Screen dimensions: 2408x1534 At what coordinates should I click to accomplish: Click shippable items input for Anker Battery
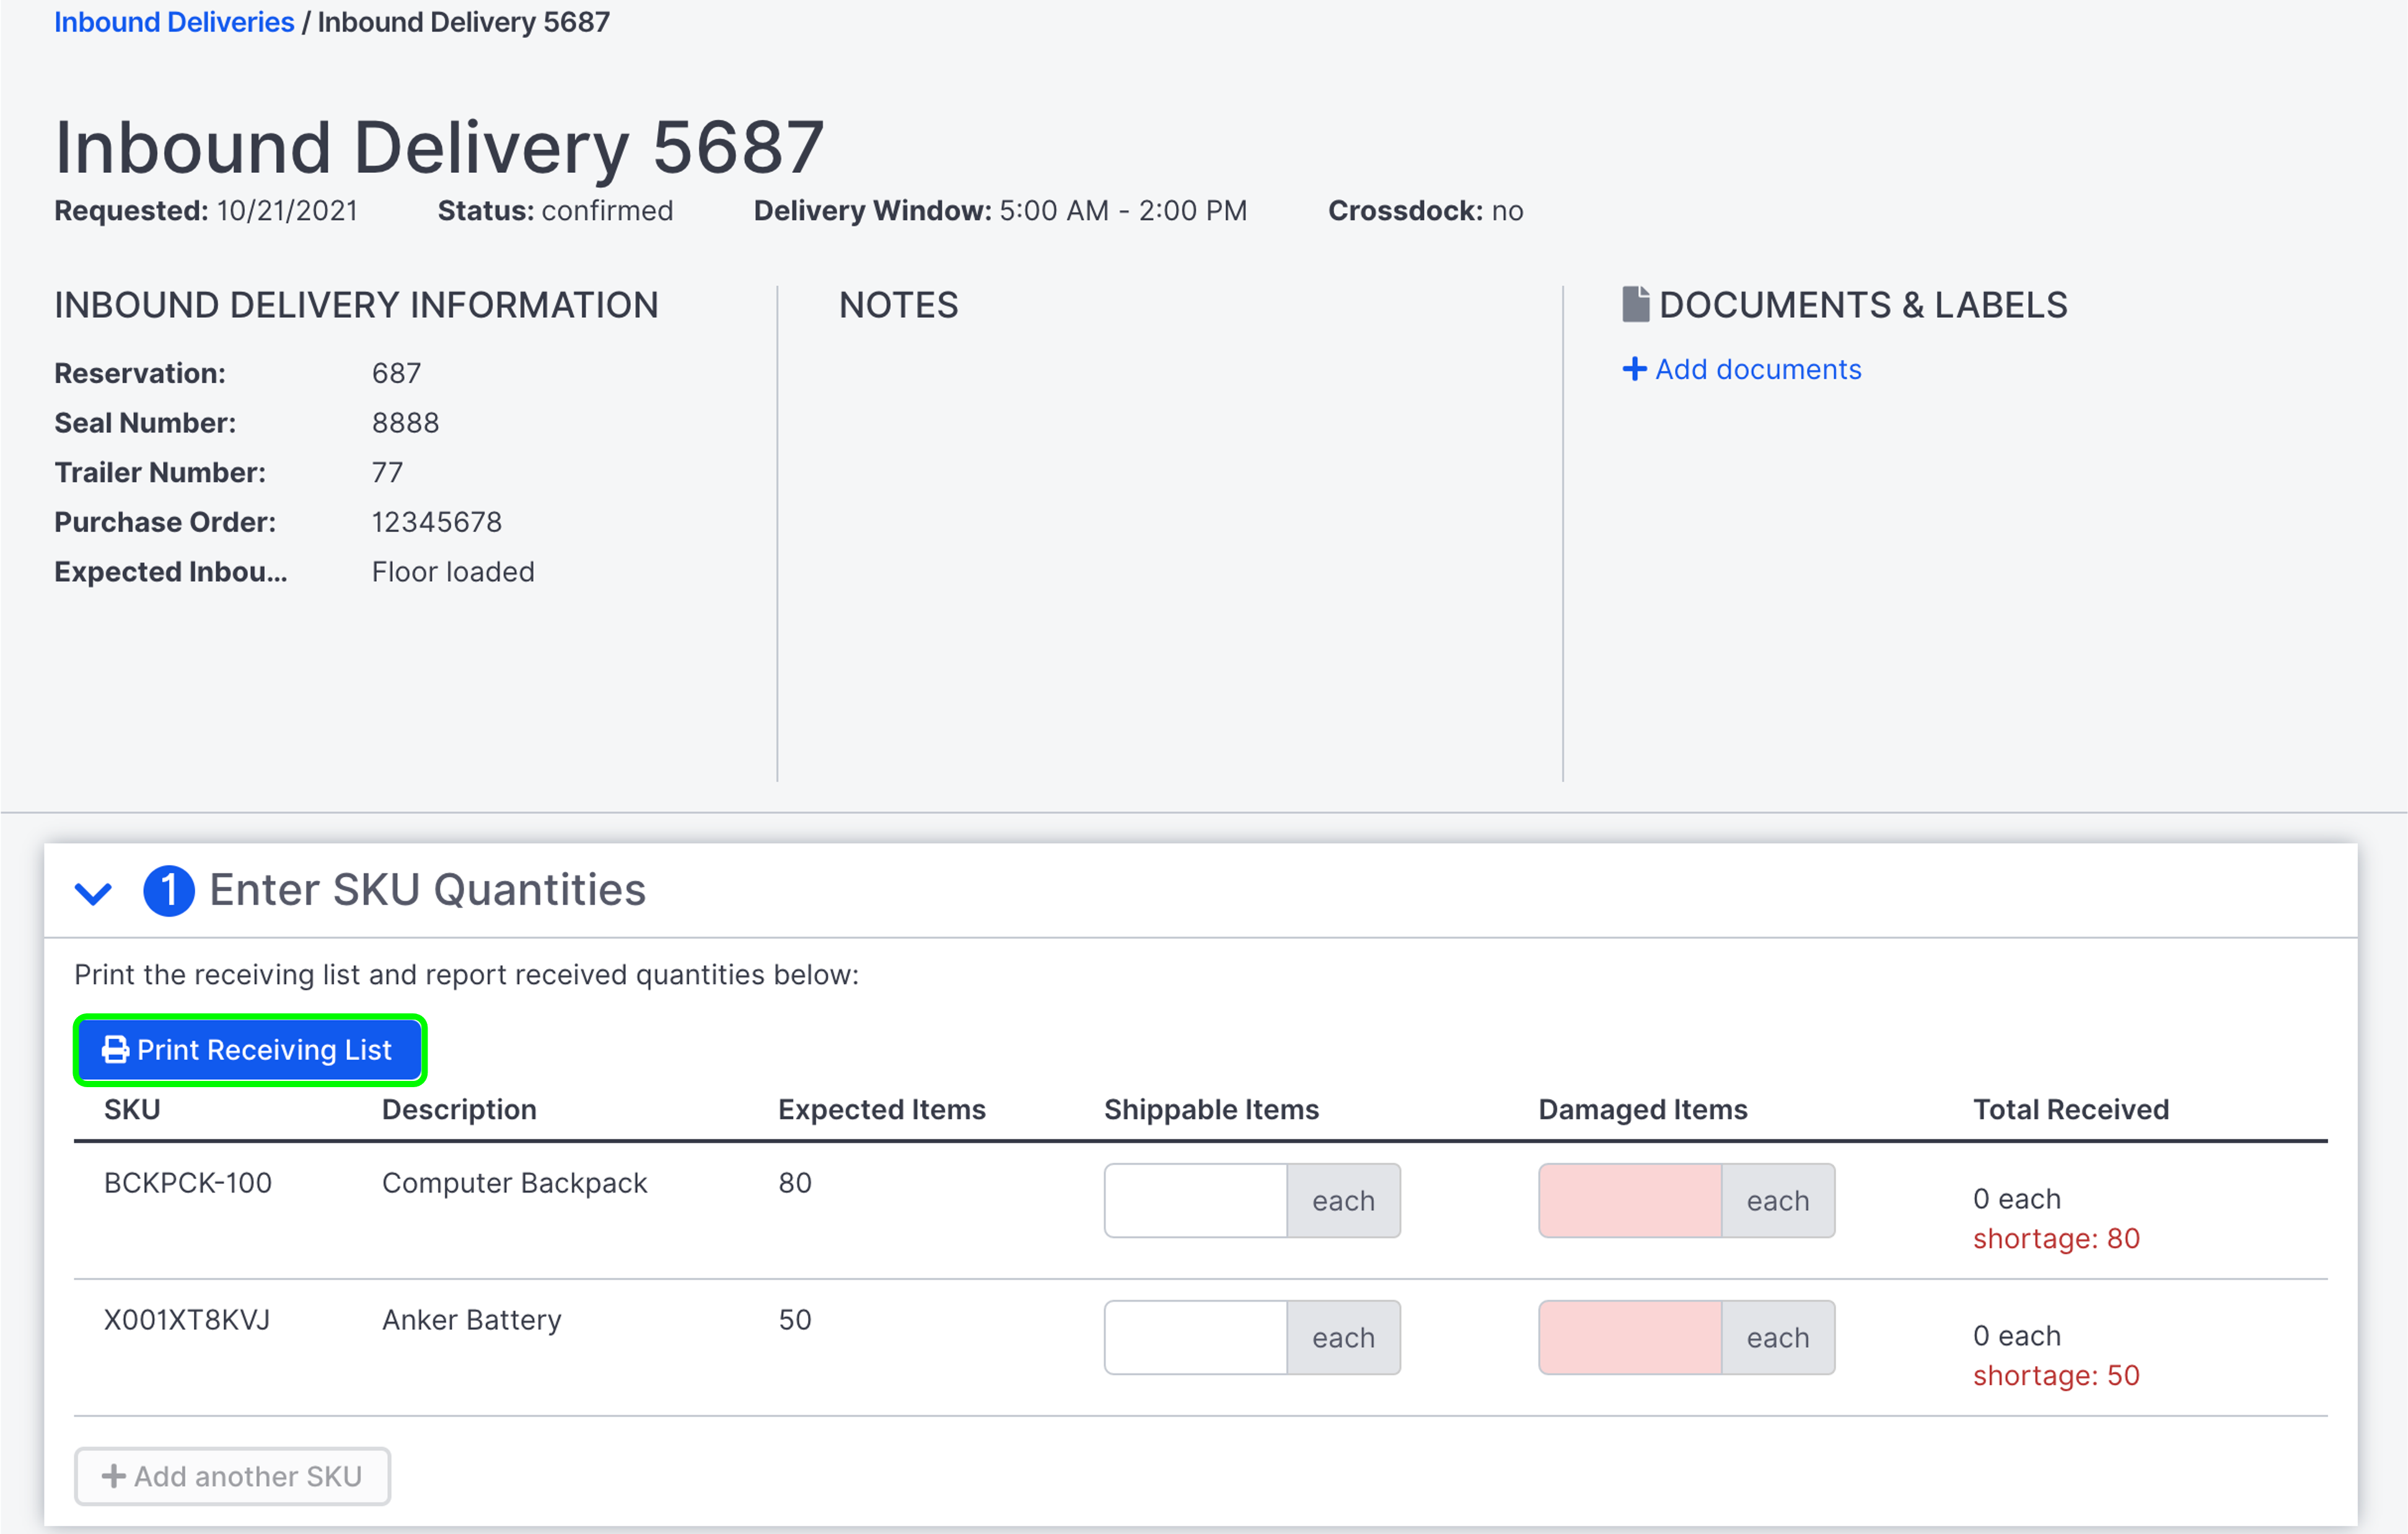coord(1196,1337)
